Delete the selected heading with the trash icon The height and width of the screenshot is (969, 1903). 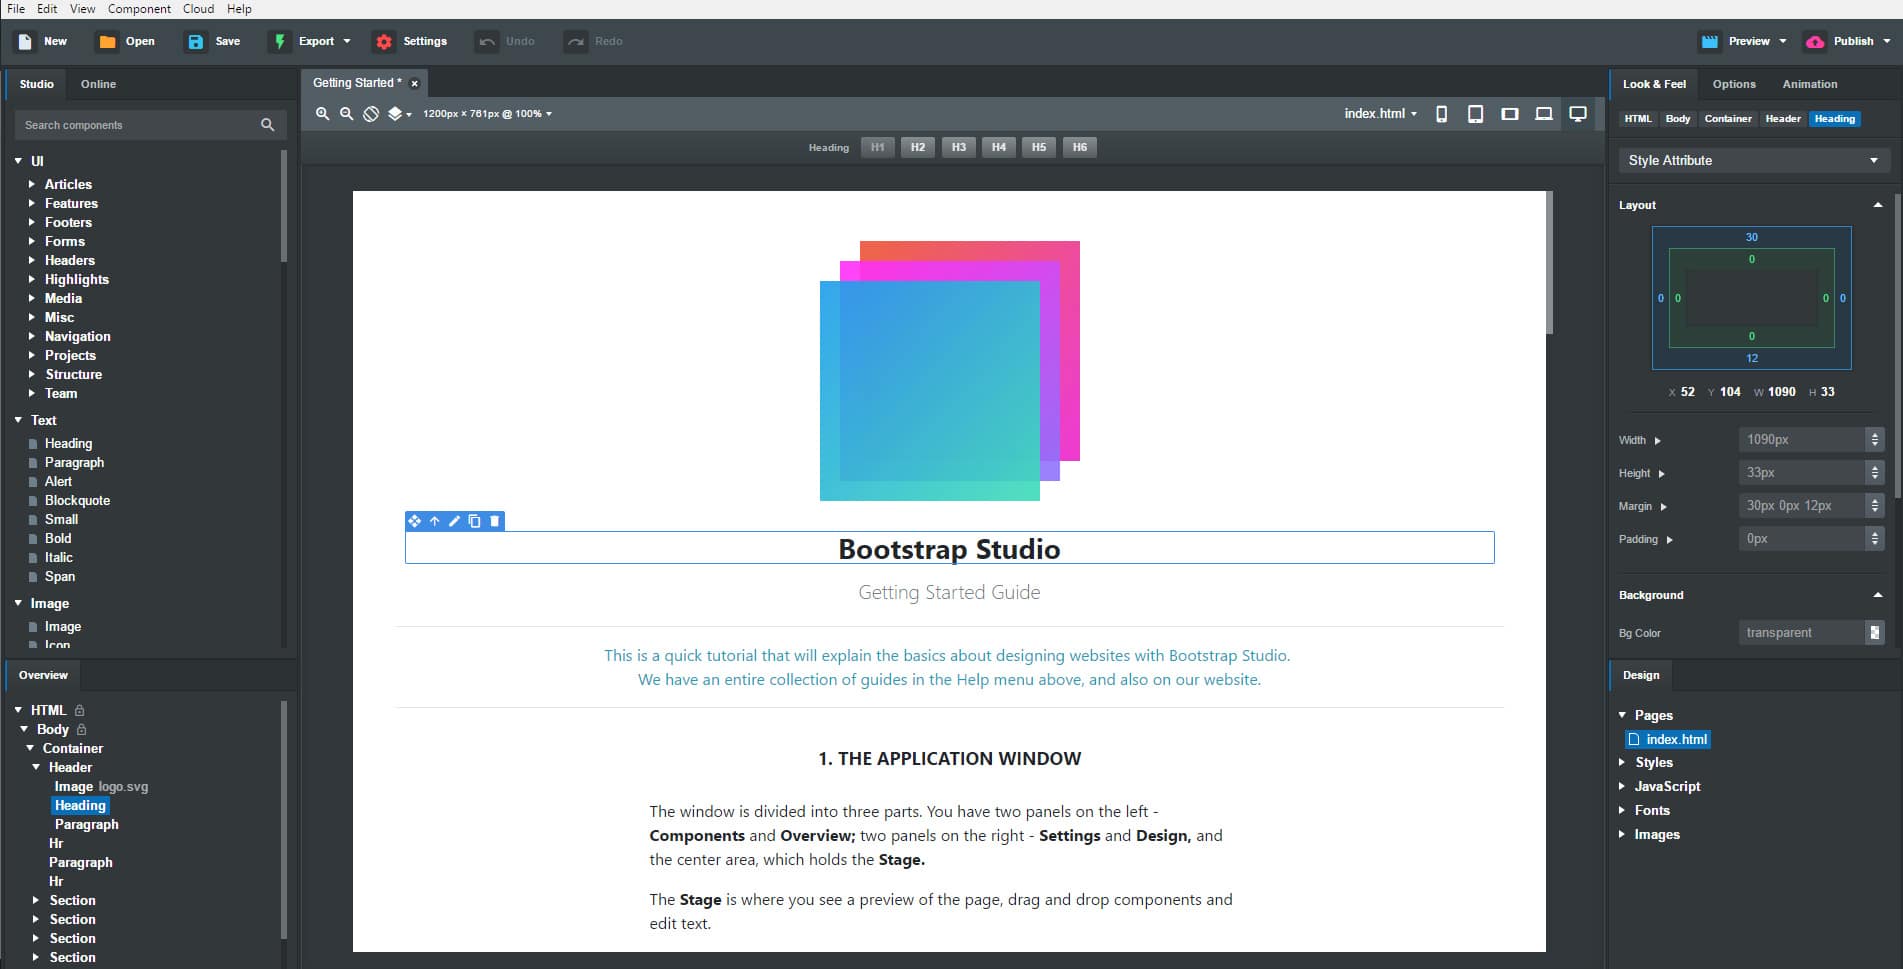[x=495, y=521]
